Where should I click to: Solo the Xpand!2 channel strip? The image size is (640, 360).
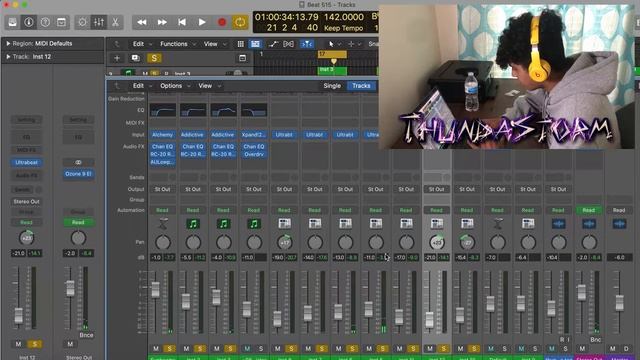261,349
